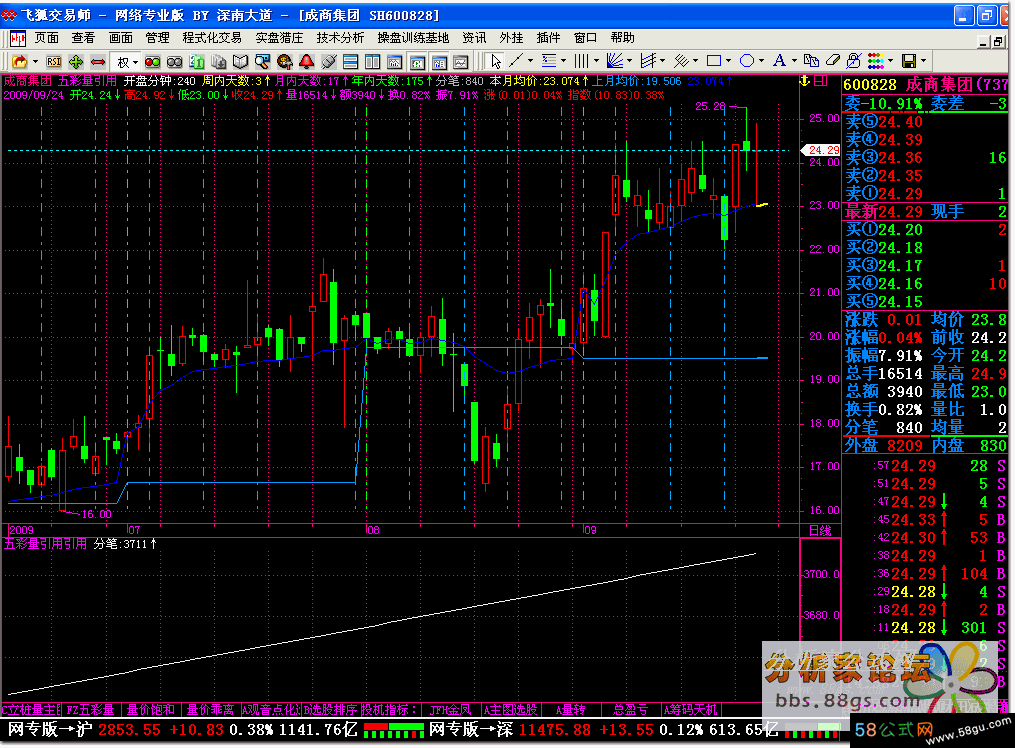Click the red horizontal double-arrow icon
This screenshot has height=748, width=1015.
(98, 61)
